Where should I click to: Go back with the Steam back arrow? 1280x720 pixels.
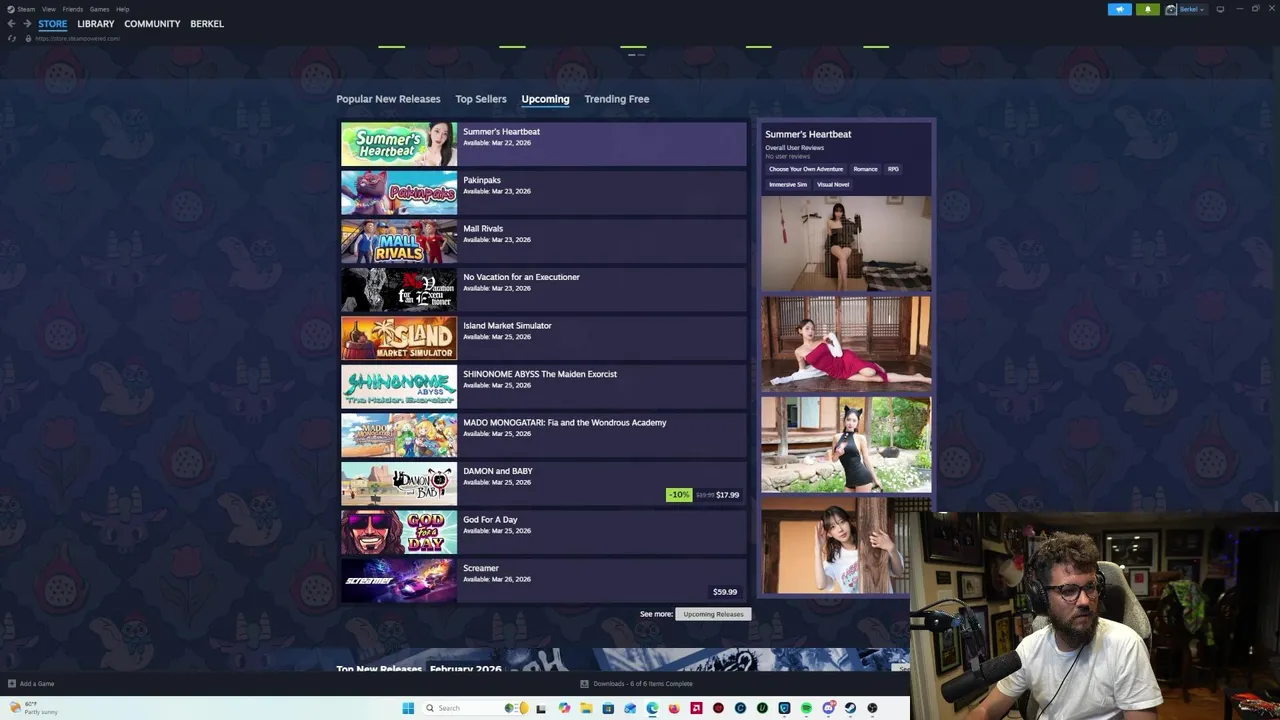coord(11,24)
